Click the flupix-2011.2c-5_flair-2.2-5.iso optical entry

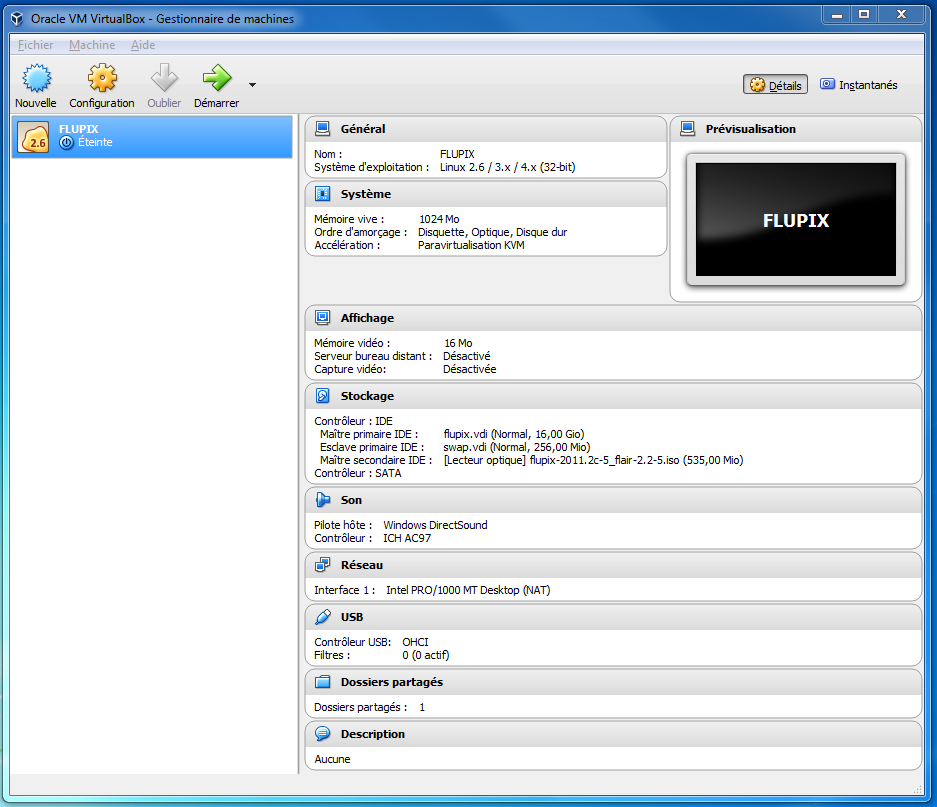click(593, 460)
